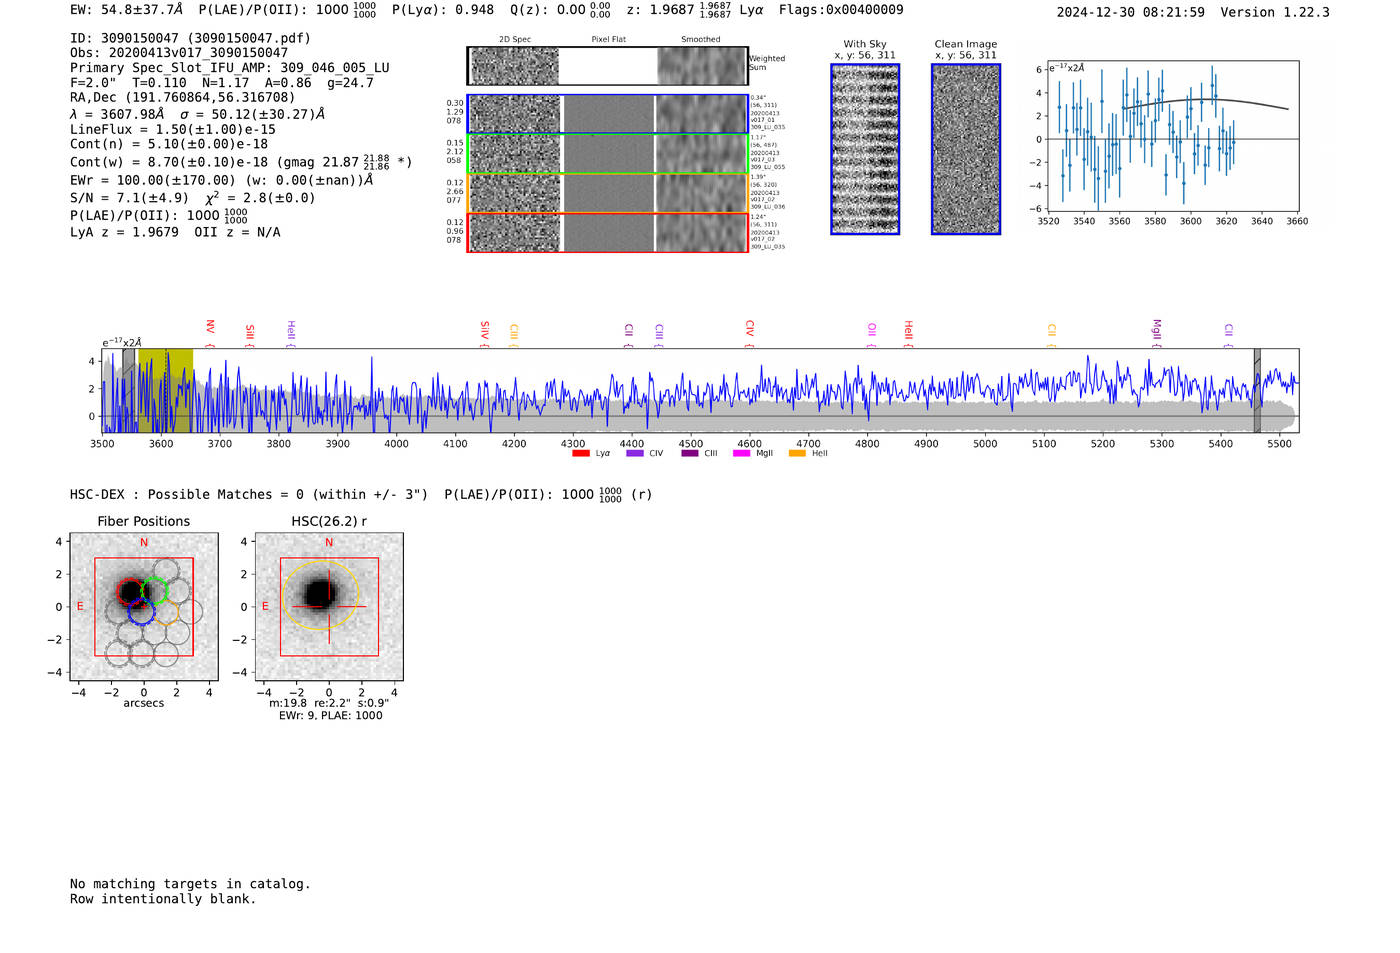Viewport: 1400px width, 953px height.
Task: Click the orange-outlined fiber 2D spectrum row
Action: click(607, 193)
